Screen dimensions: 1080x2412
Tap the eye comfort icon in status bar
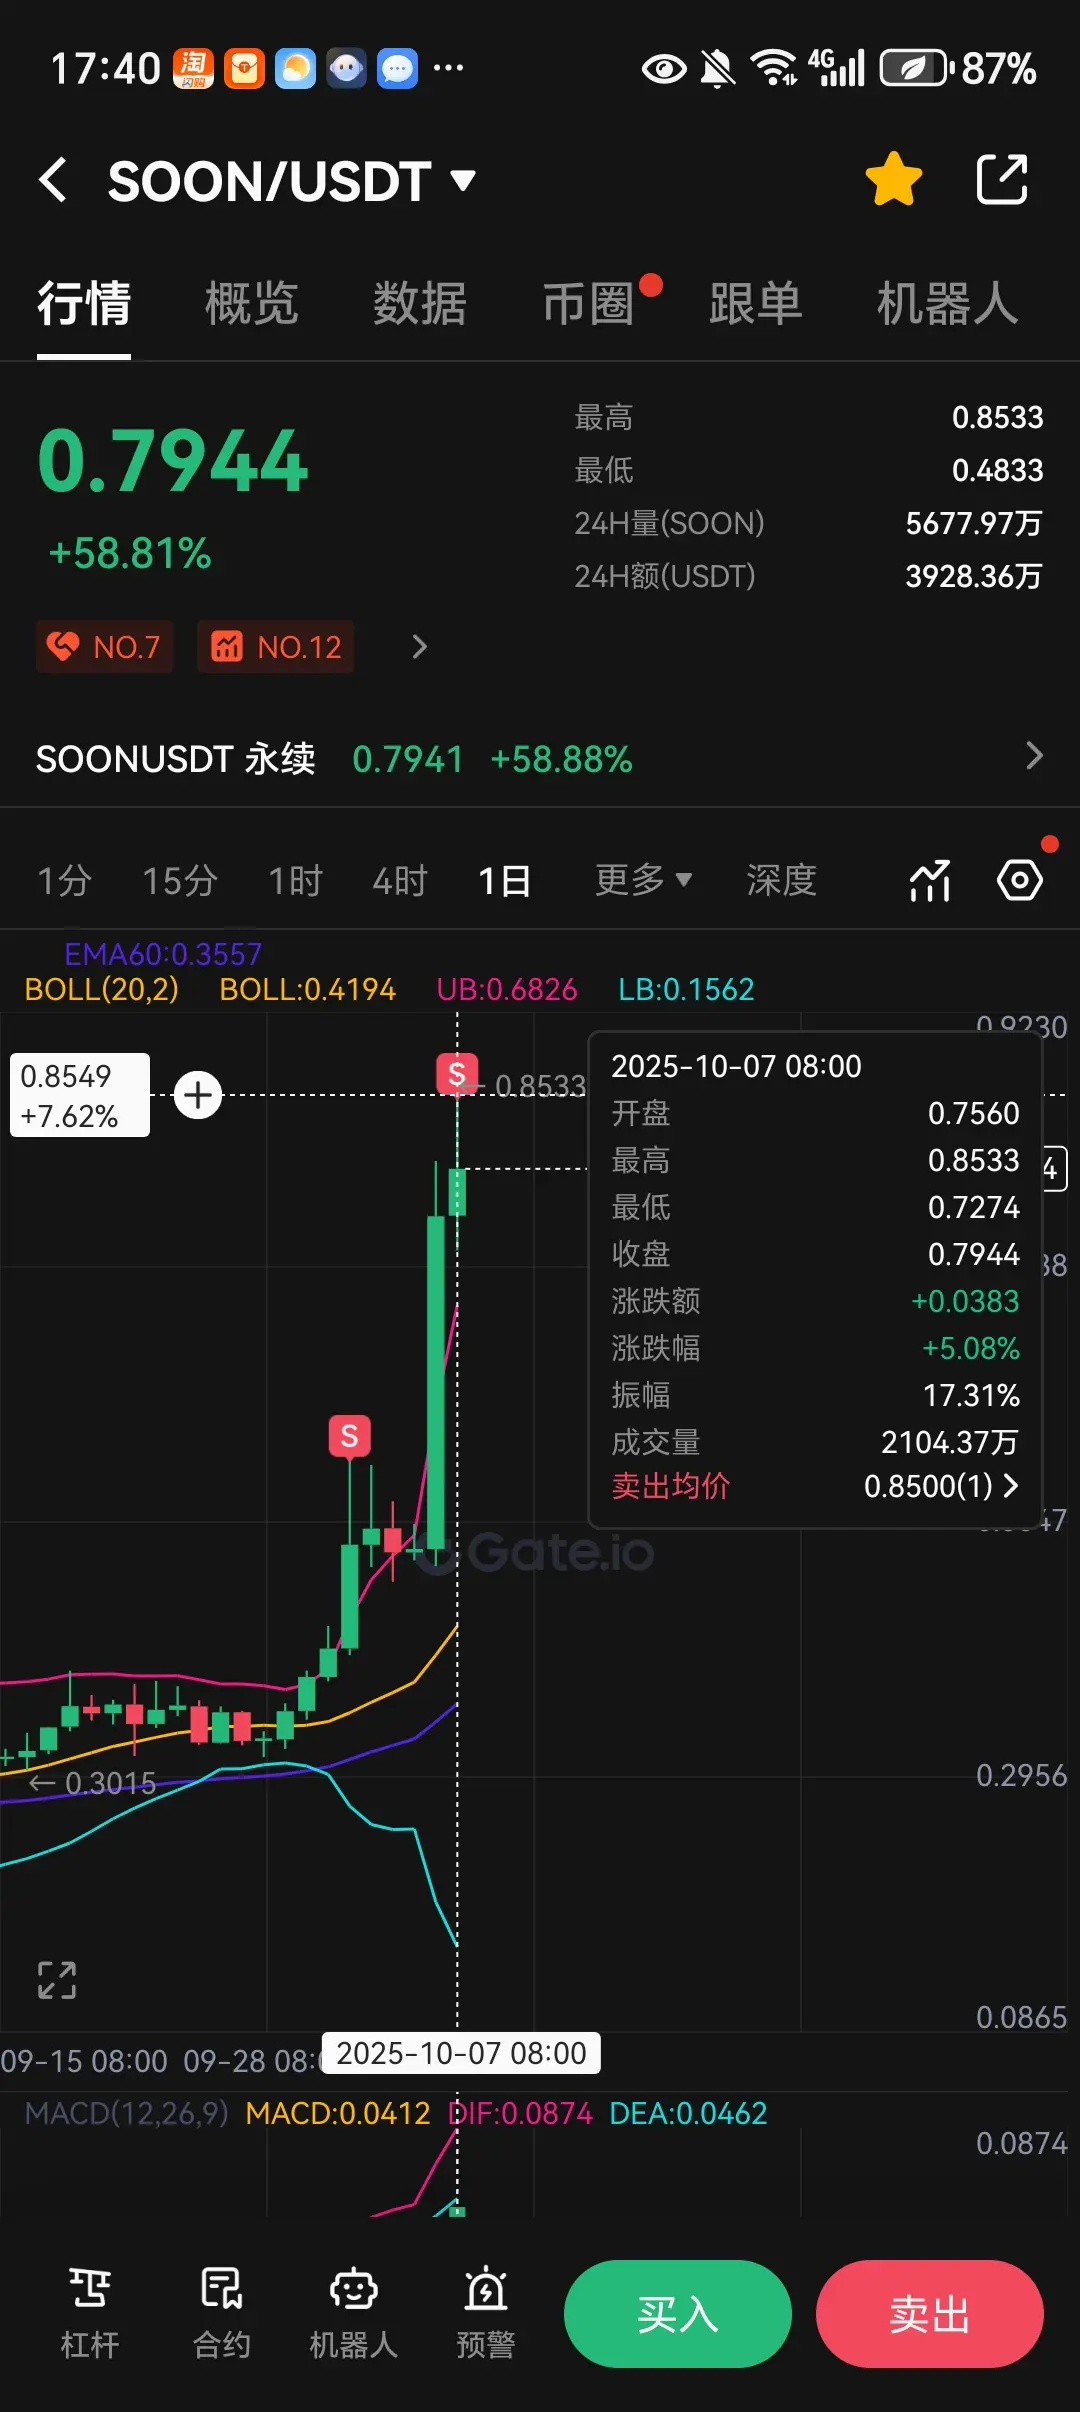664,69
